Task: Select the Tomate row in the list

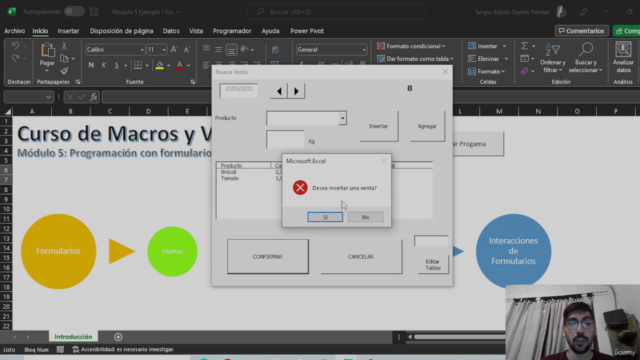Action: [x=230, y=178]
